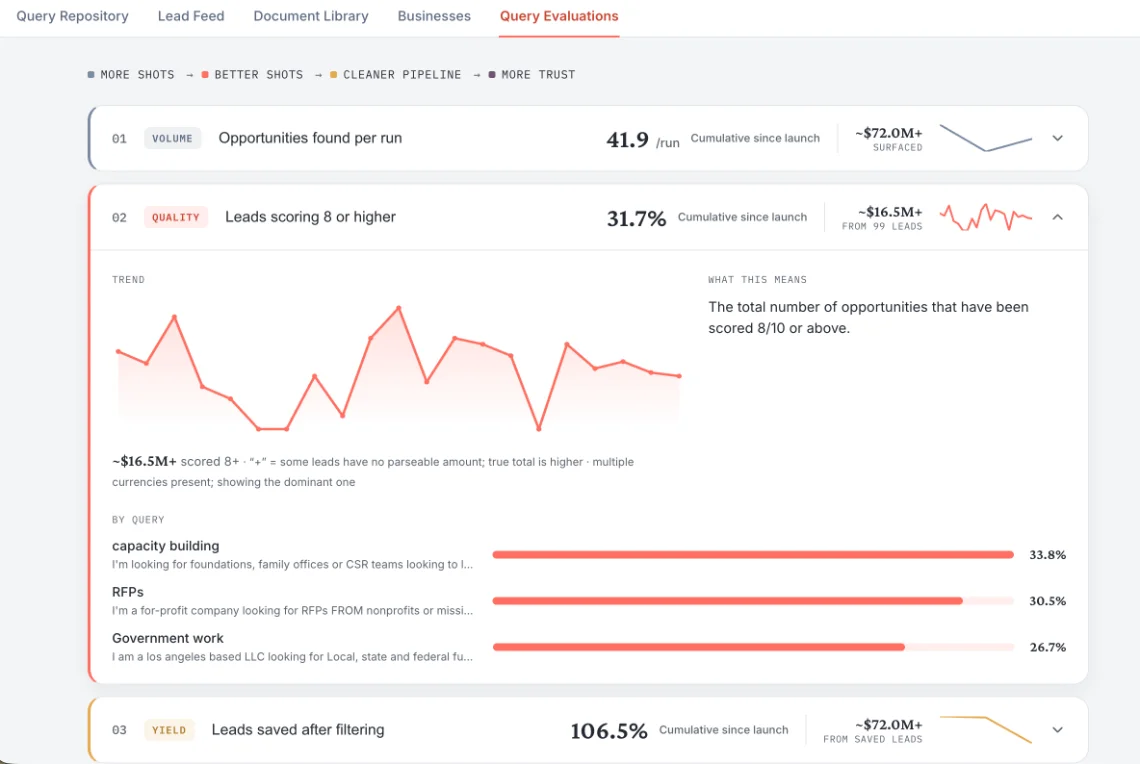This screenshot has width=1140, height=764.
Task: Click the ~$72.0M+ SURFACED amount
Action: point(888,139)
